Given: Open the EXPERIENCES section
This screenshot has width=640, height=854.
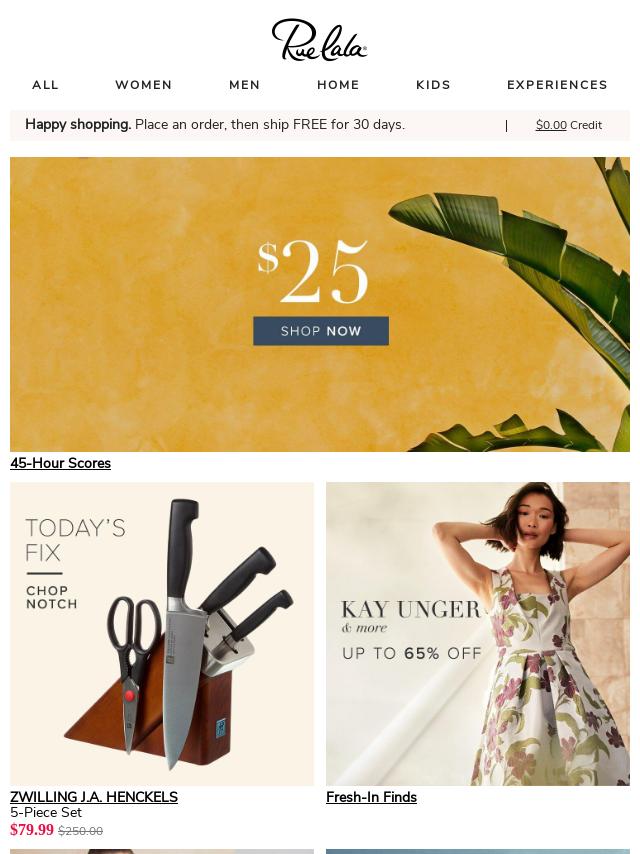Looking at the screenshot, I should pos(557,85).
